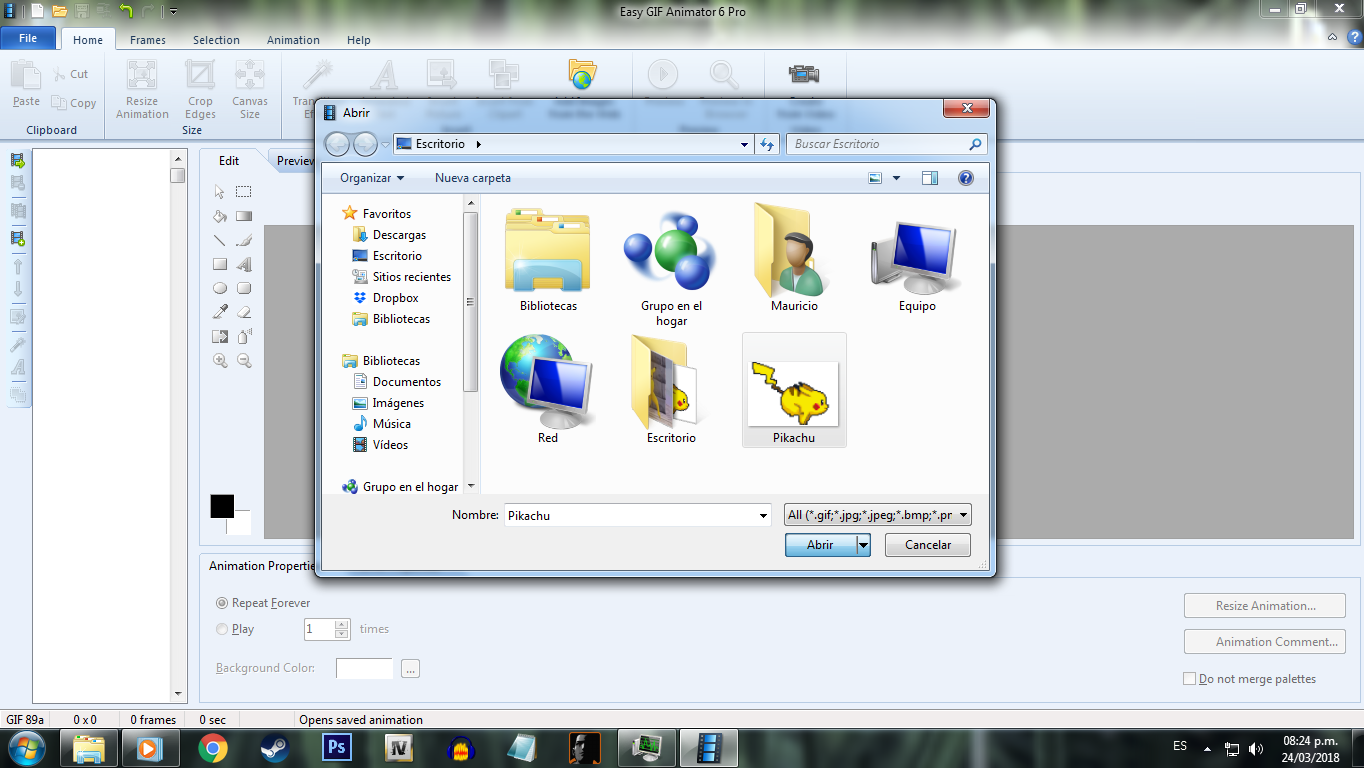
Task: Switch to the Frames ribbon tab
Action: 148,40
